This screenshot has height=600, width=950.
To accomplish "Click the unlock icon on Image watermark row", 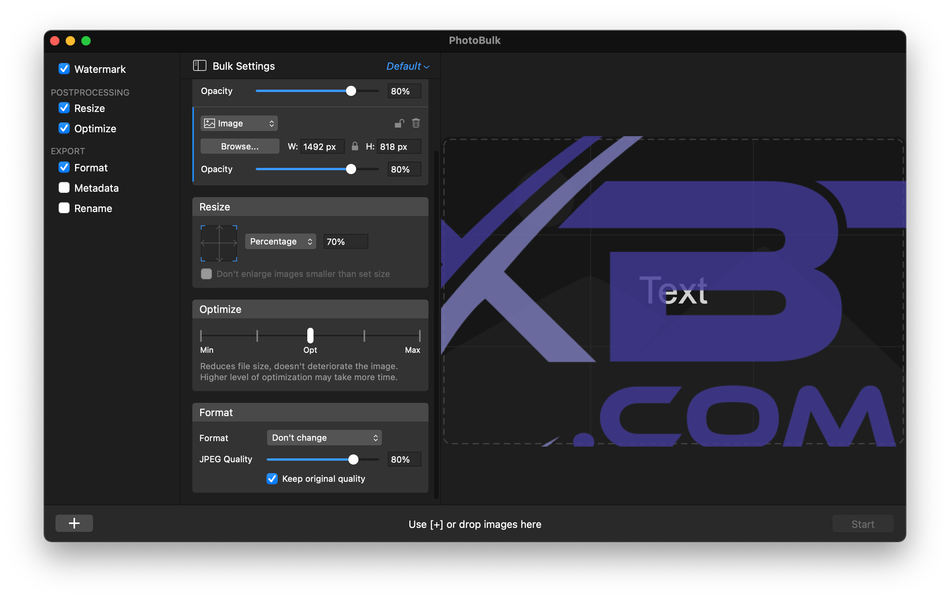I will pyautogui.click(x=399, y=124).
